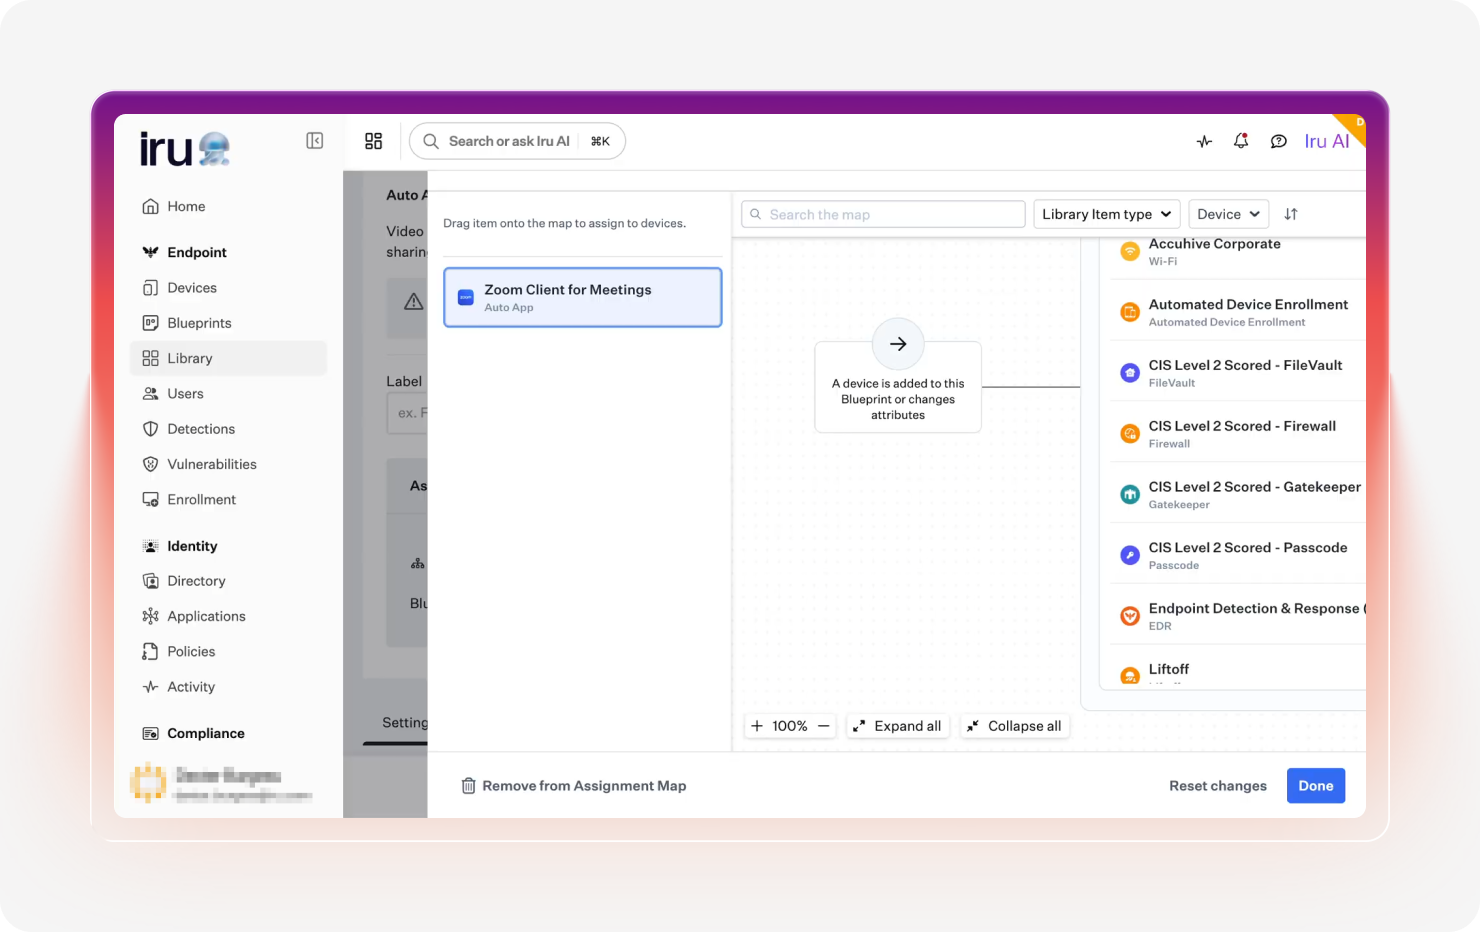Collapse the sidebar panel icon
1480x932 pixels.
(315, 141)
